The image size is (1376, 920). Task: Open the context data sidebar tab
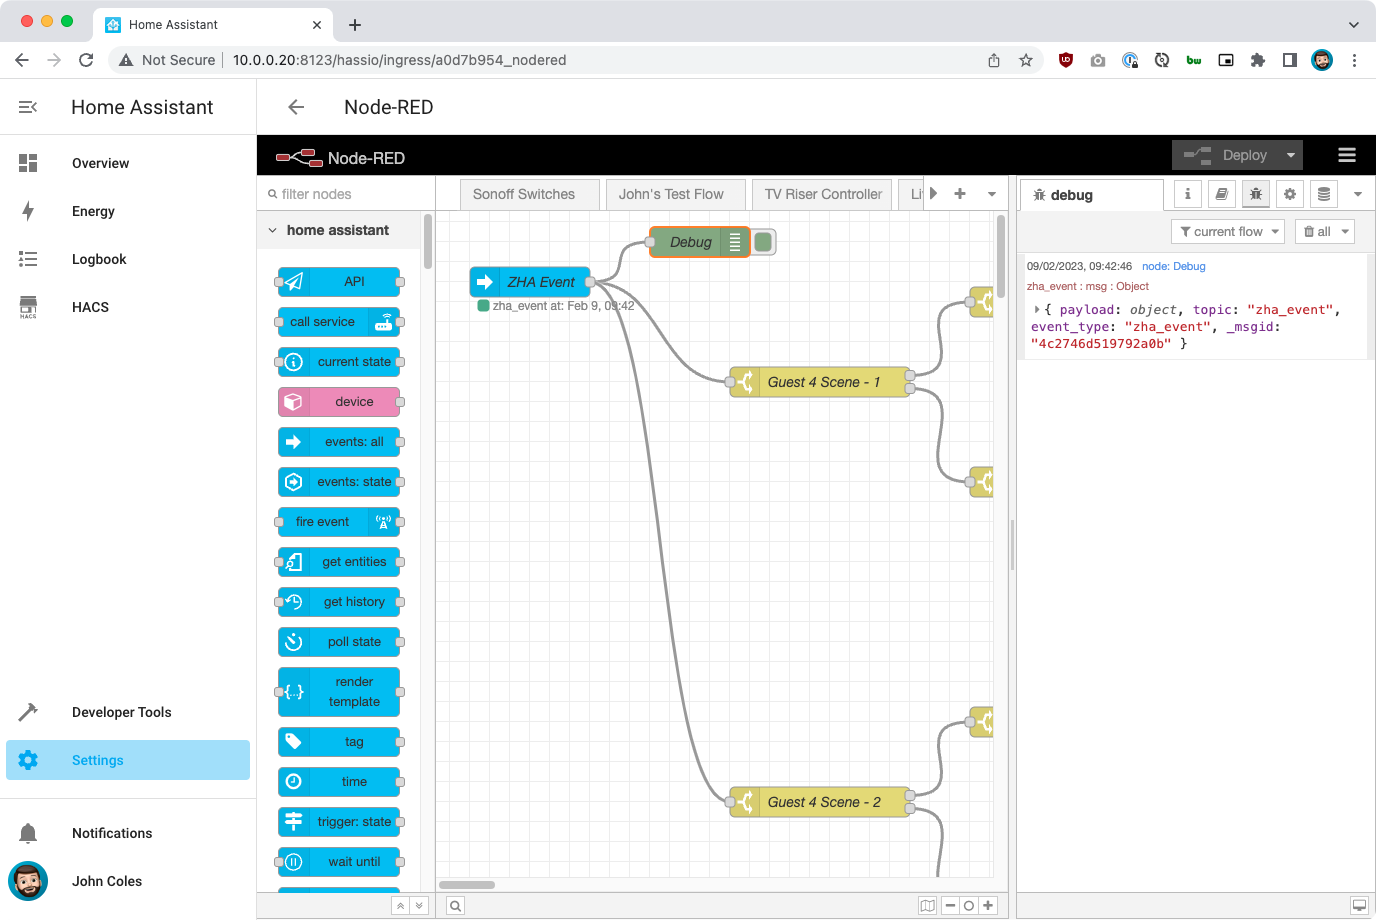point(1324,193)
